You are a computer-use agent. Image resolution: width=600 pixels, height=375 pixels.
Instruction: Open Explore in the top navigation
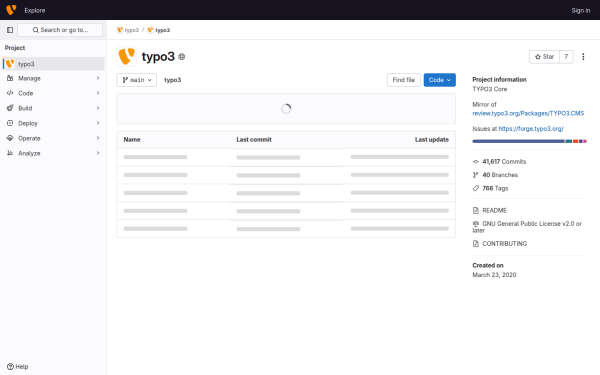point(35,10)
